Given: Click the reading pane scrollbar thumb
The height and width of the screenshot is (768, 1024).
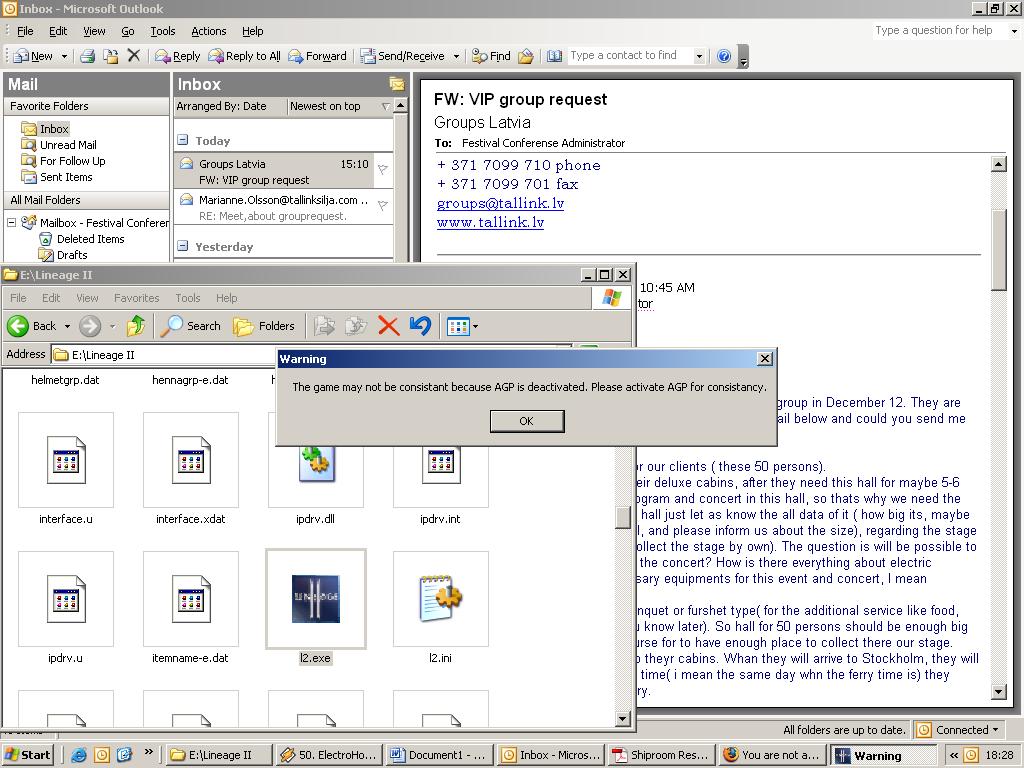Looking at the screenshot, I should tap(999, 249).
